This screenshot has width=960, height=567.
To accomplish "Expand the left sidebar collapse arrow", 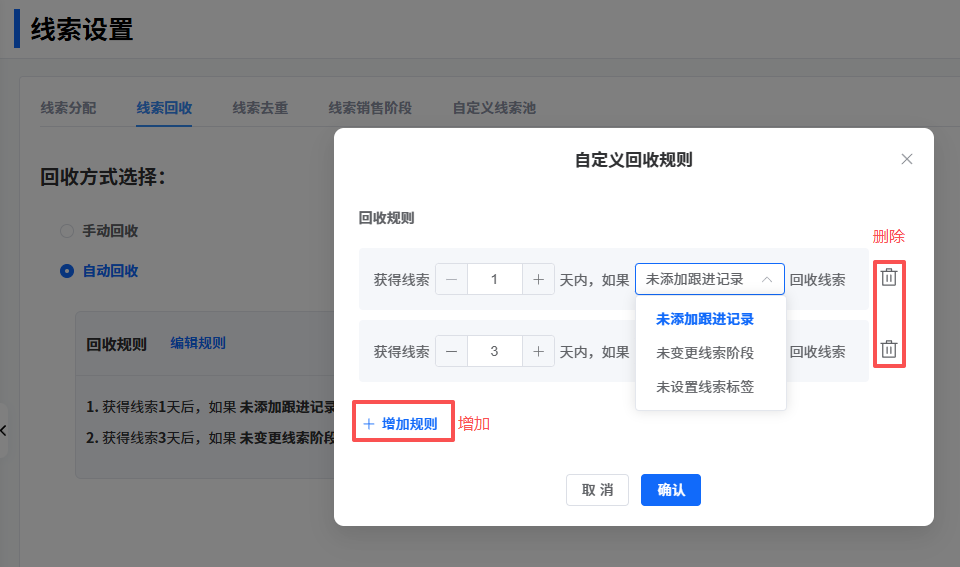I will tap(4, 430).
